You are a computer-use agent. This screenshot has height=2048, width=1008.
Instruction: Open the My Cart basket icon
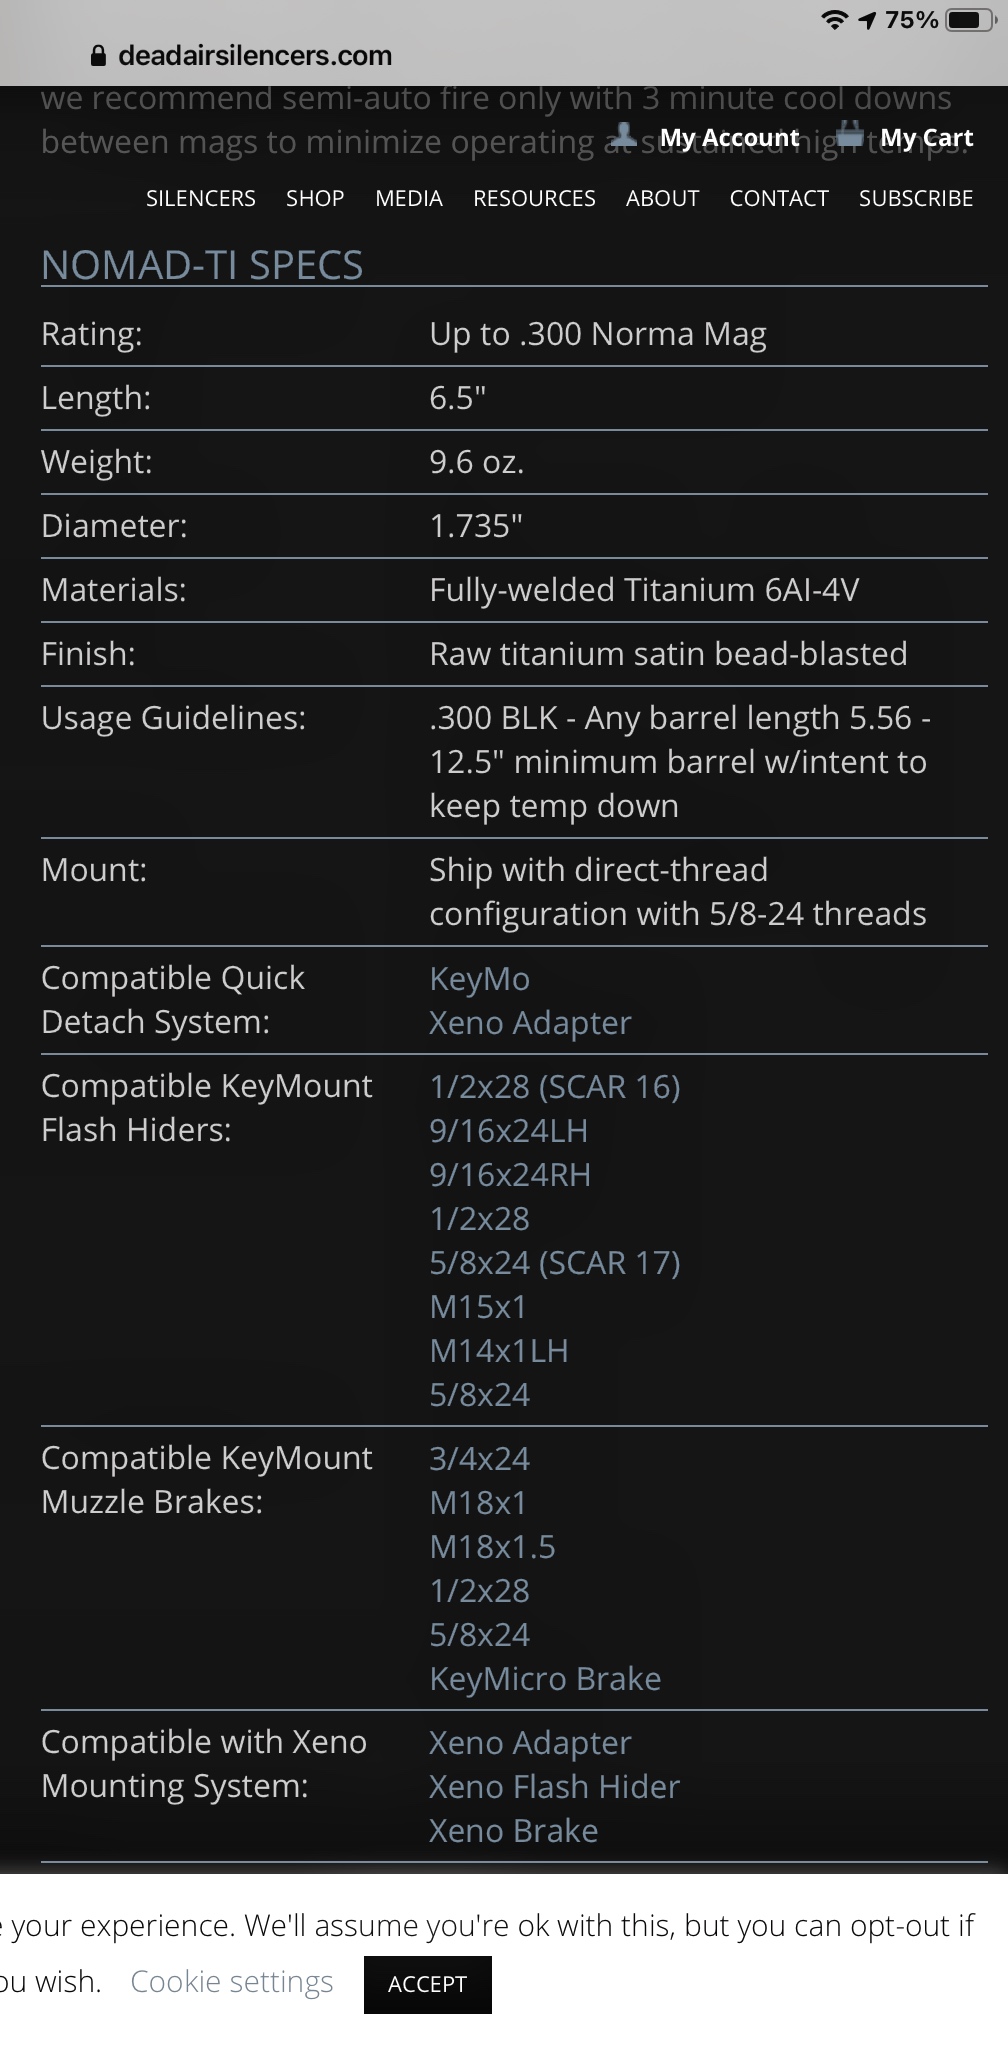(849, 134)
